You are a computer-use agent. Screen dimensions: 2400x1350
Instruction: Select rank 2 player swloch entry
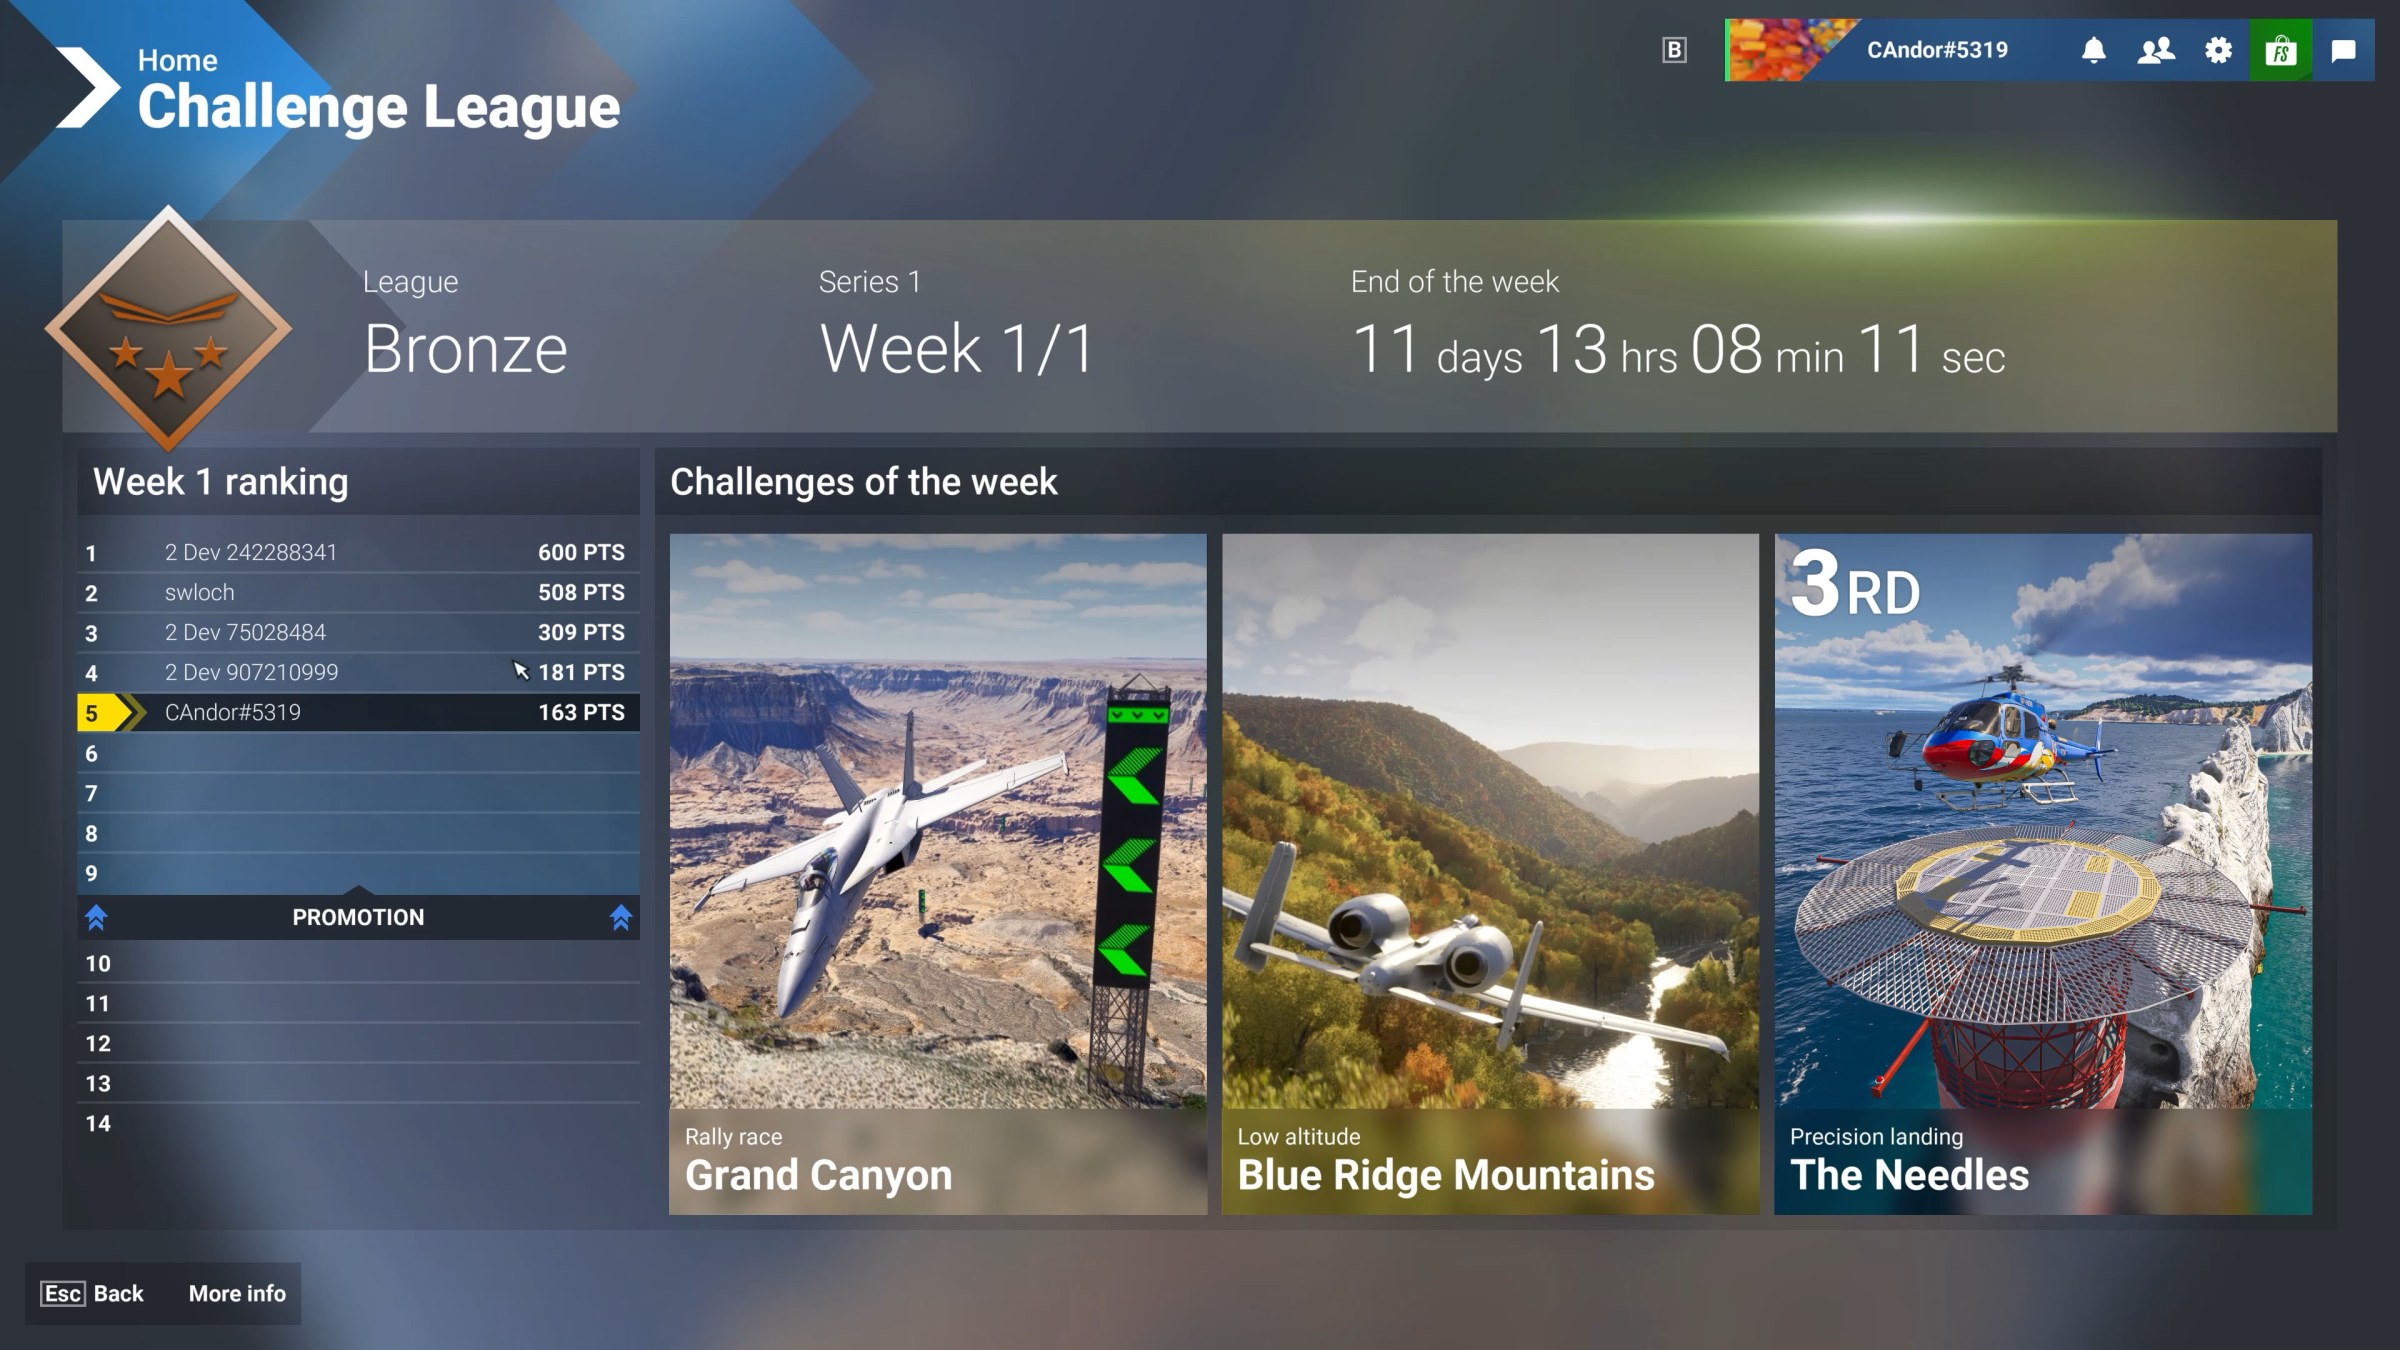(354, 592)
